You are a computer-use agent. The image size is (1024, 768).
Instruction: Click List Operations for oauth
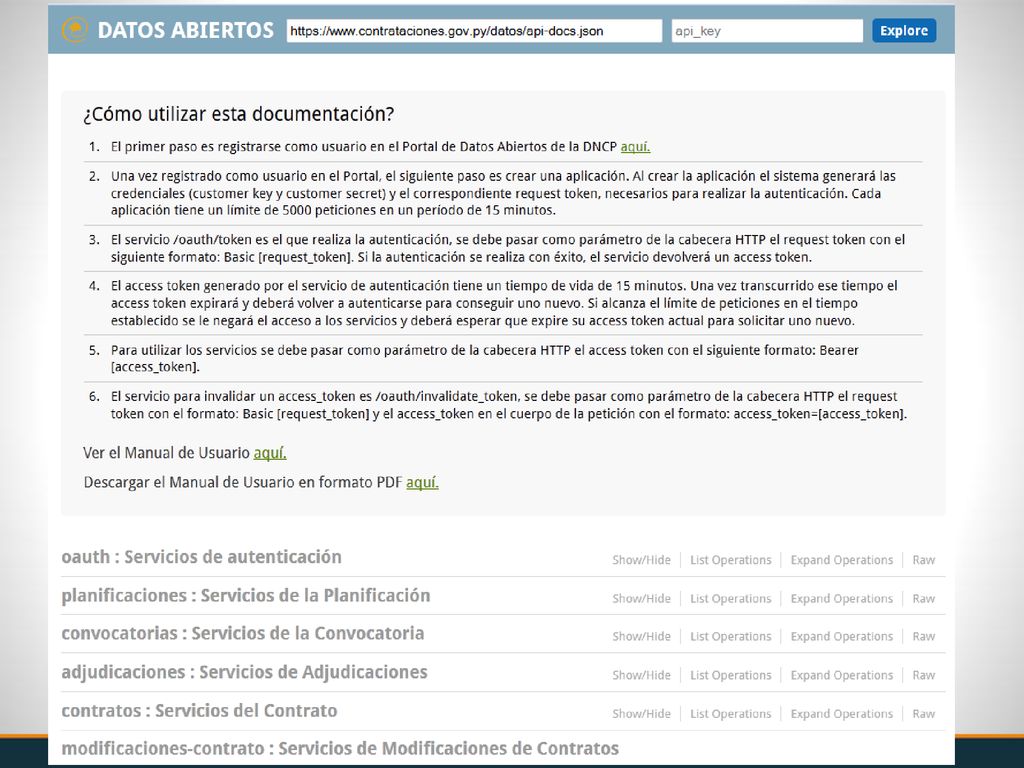tap(731, 560)
